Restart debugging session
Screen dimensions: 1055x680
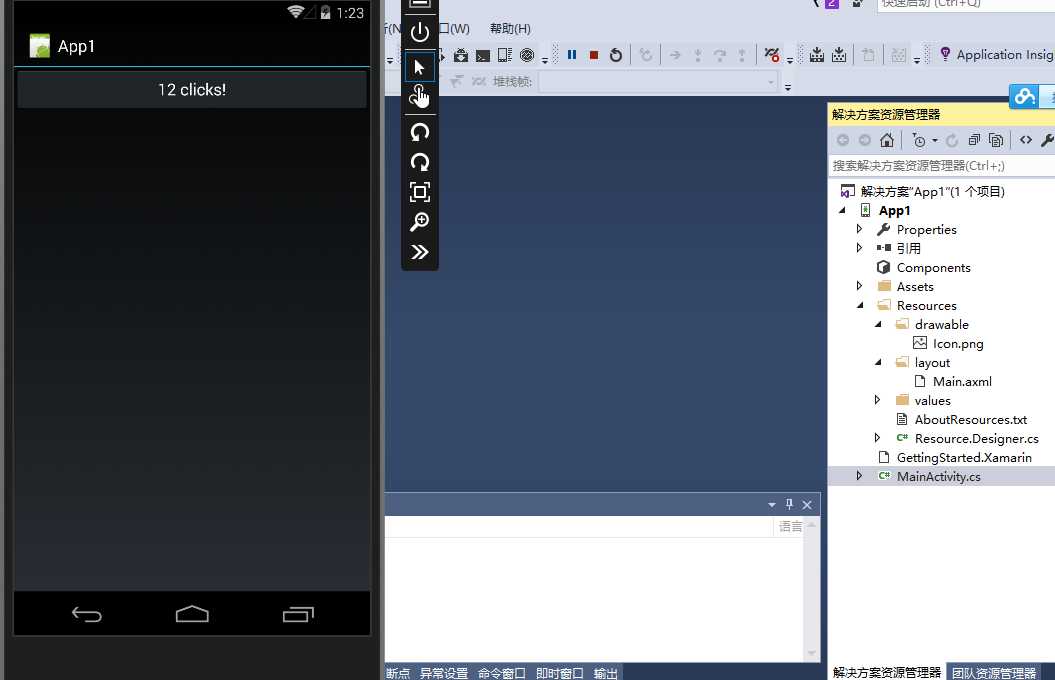pos(616,55)
